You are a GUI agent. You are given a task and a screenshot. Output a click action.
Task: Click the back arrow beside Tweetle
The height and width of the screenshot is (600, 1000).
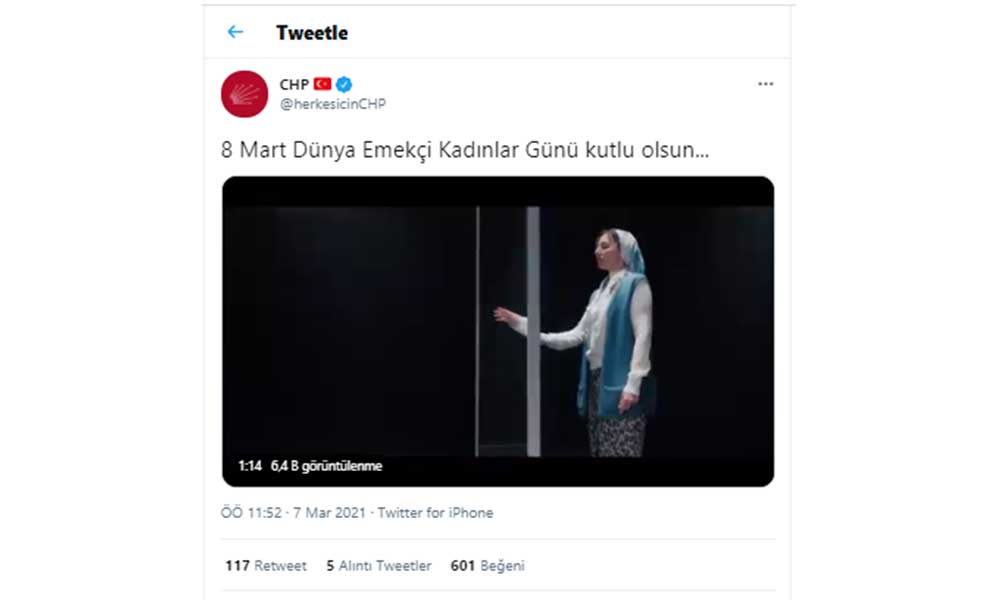pyautogui.click(x=235, y=32)
